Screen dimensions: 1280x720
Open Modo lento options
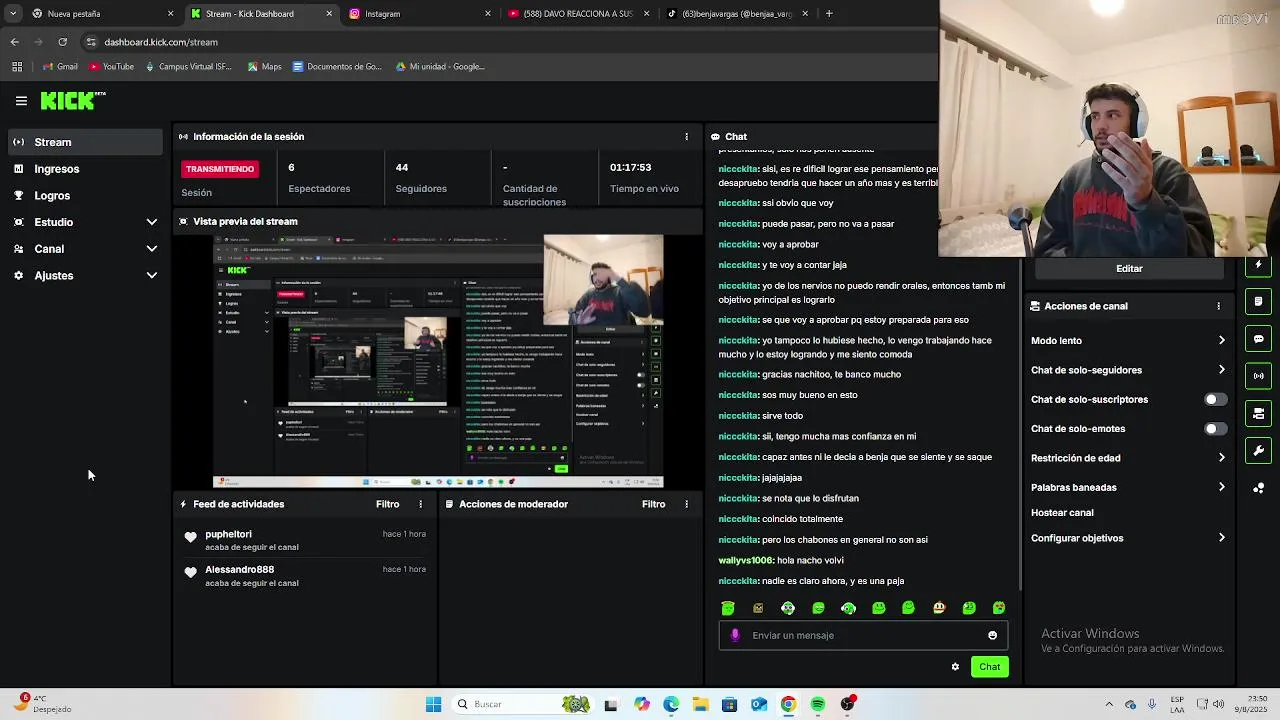[x=1128, y=341]
